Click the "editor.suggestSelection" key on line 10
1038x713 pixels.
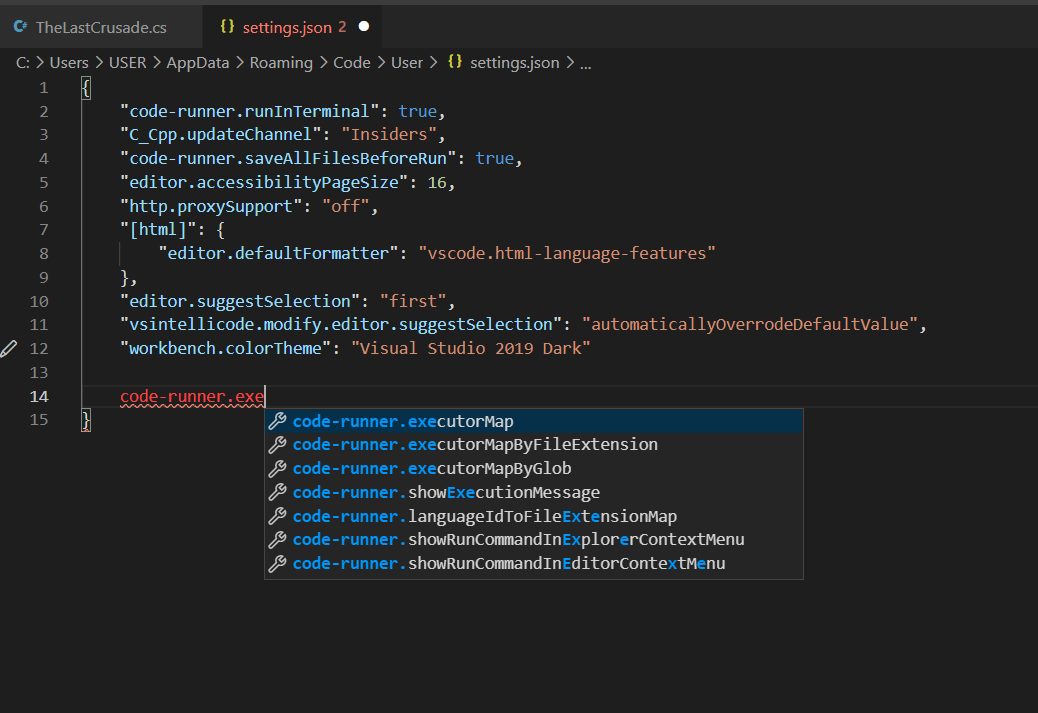[240, 301]
